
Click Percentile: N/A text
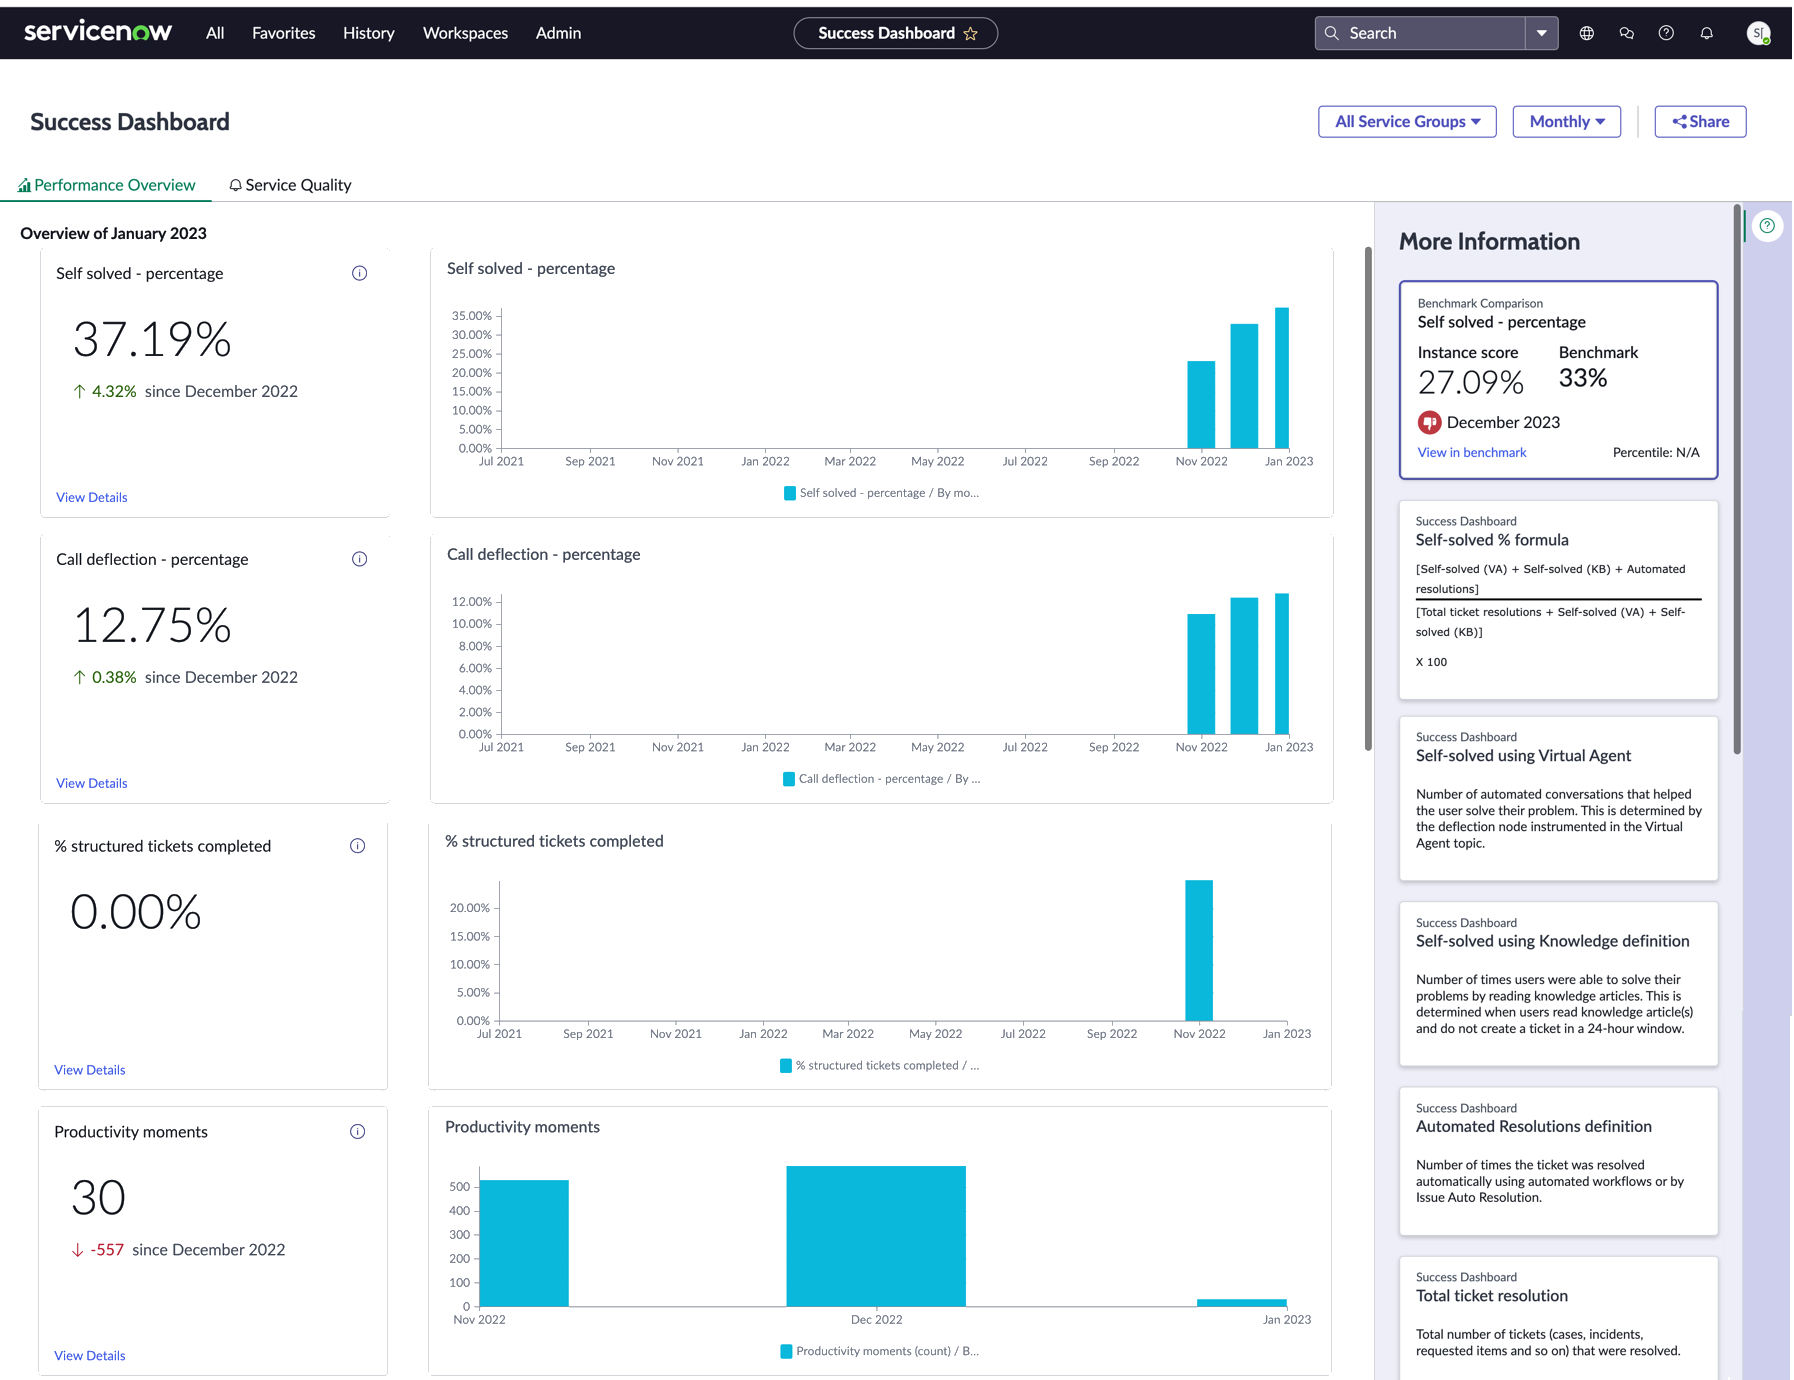point(1656,452)
